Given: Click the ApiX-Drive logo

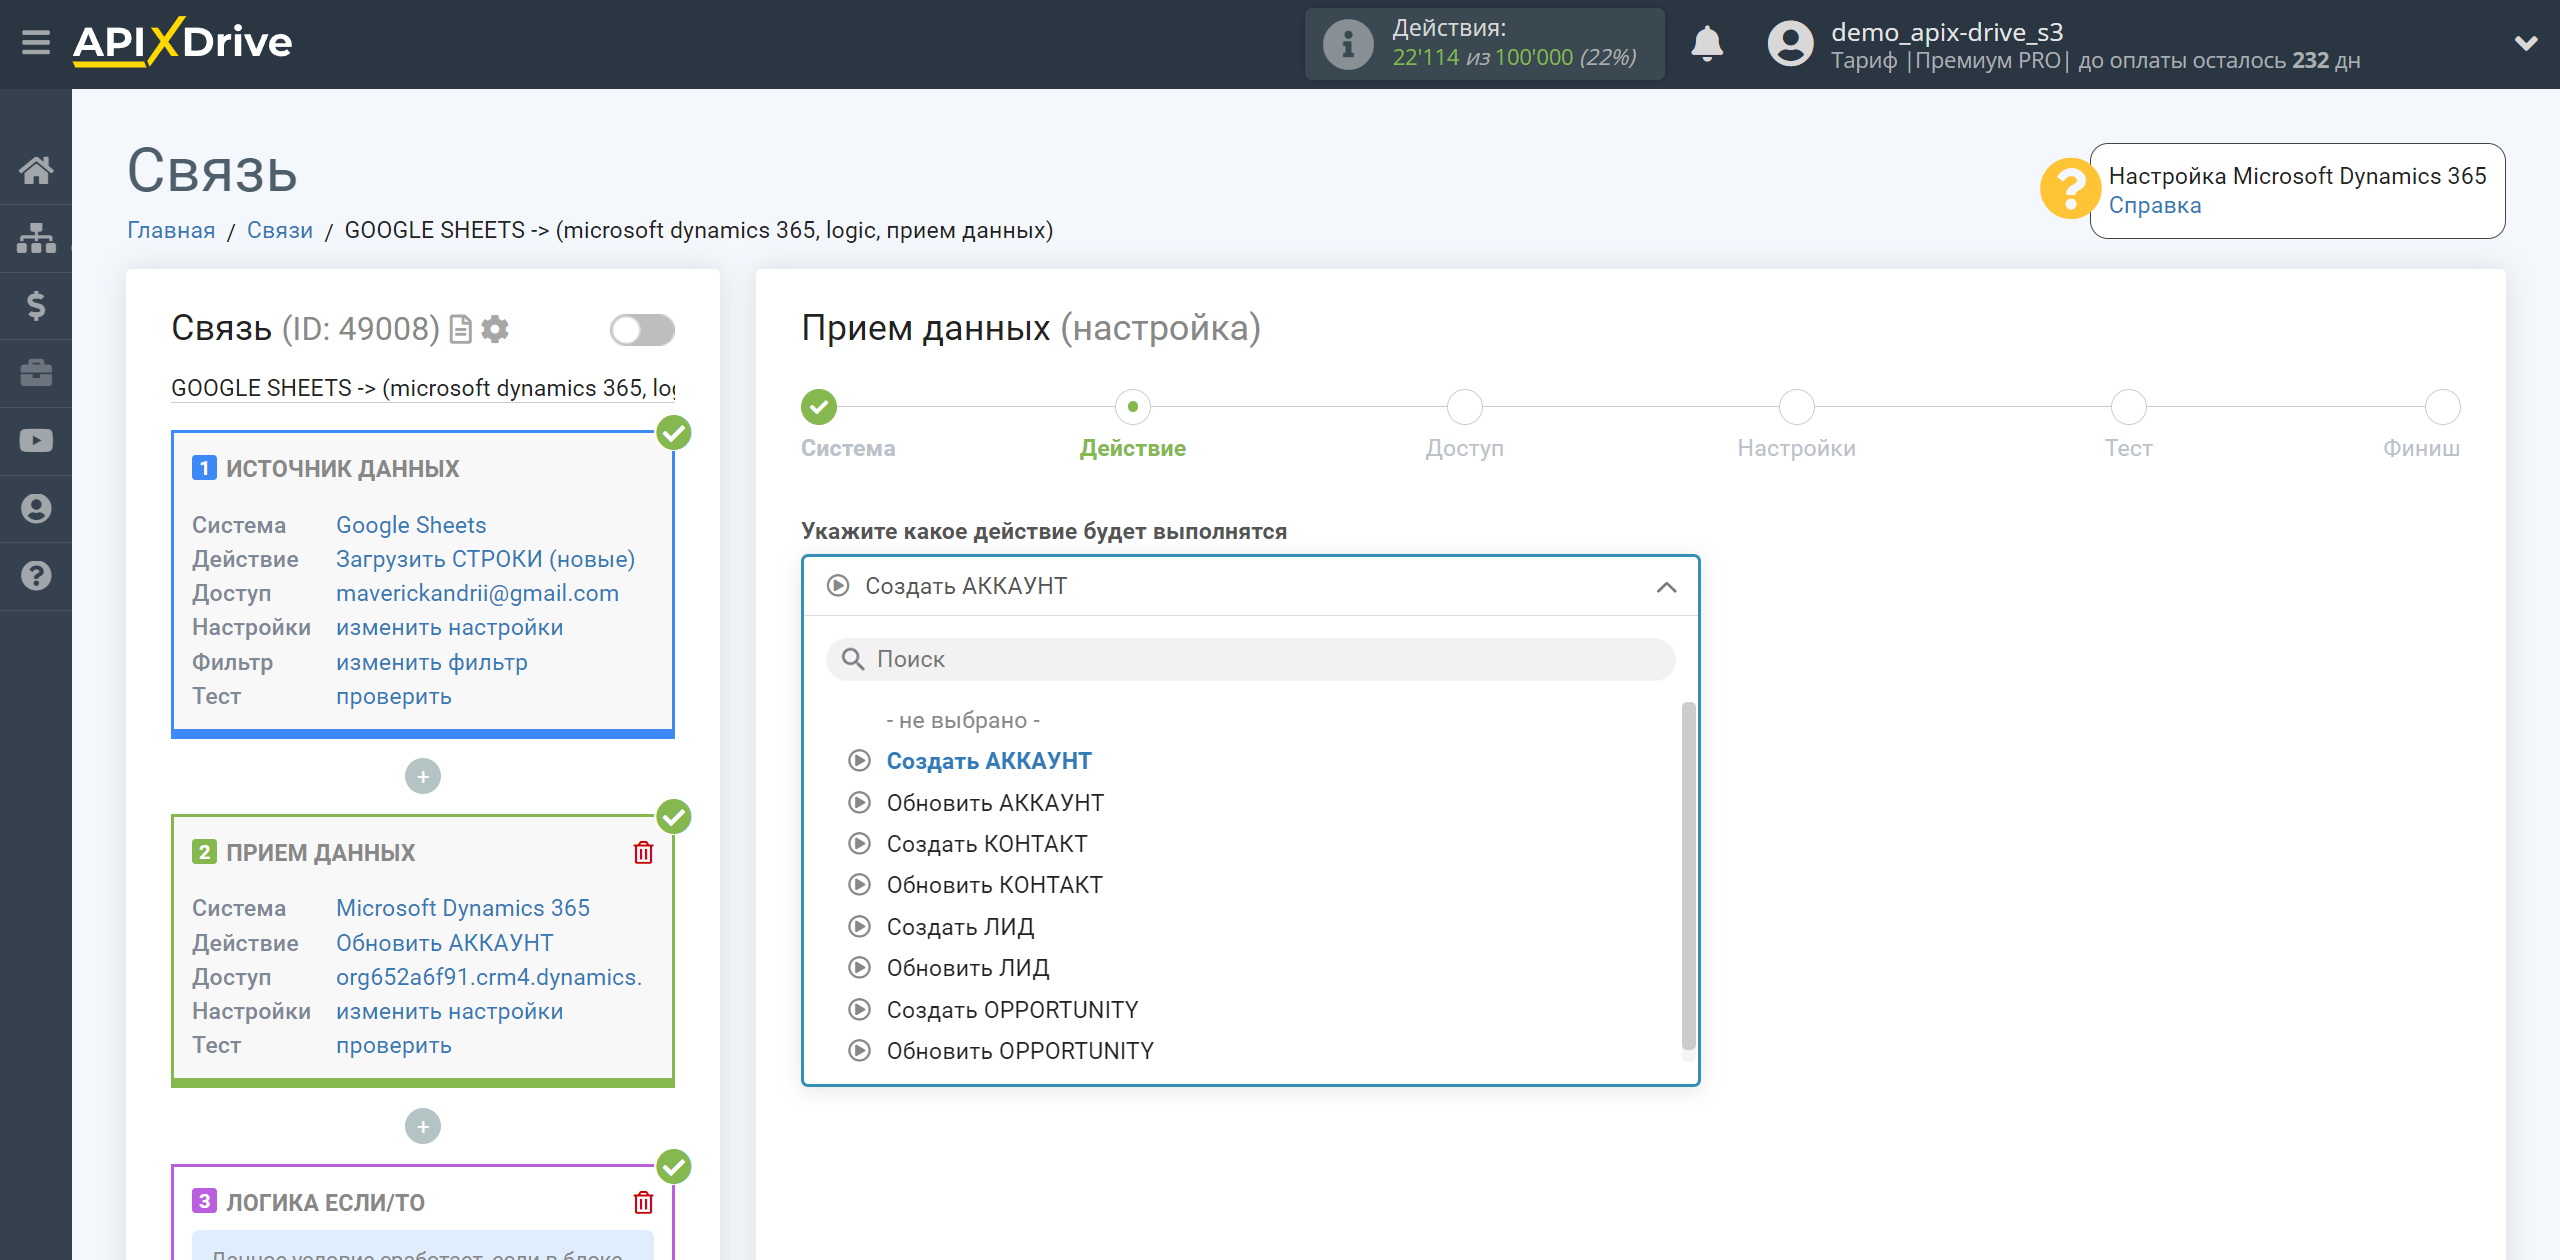Looking at the screenshot, I should pyautogui.click(x=183, y=43).
